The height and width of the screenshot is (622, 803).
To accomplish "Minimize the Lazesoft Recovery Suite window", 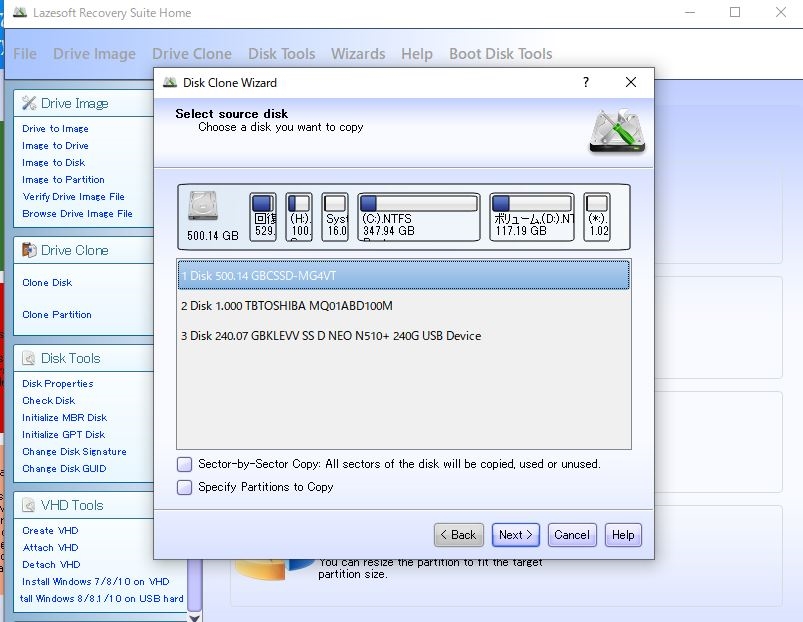I will 690,12.
